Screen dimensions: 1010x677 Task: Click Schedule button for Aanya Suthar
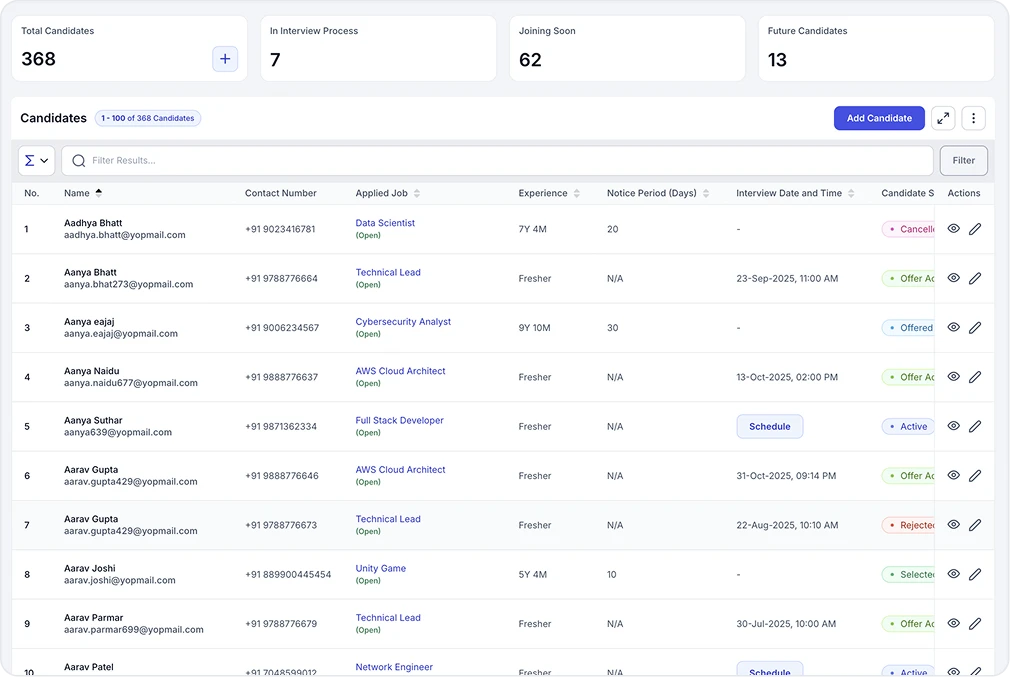click(769, 426)
